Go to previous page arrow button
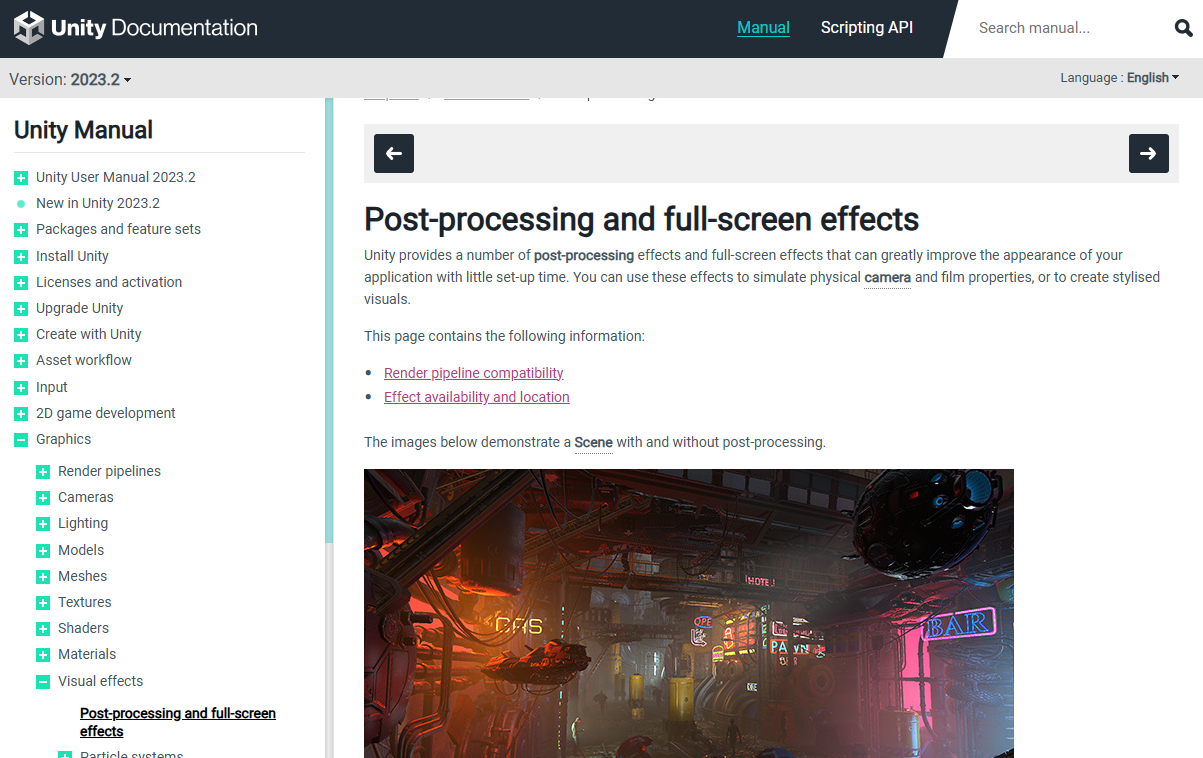1203x758 pixels. [x=394, y=153]
